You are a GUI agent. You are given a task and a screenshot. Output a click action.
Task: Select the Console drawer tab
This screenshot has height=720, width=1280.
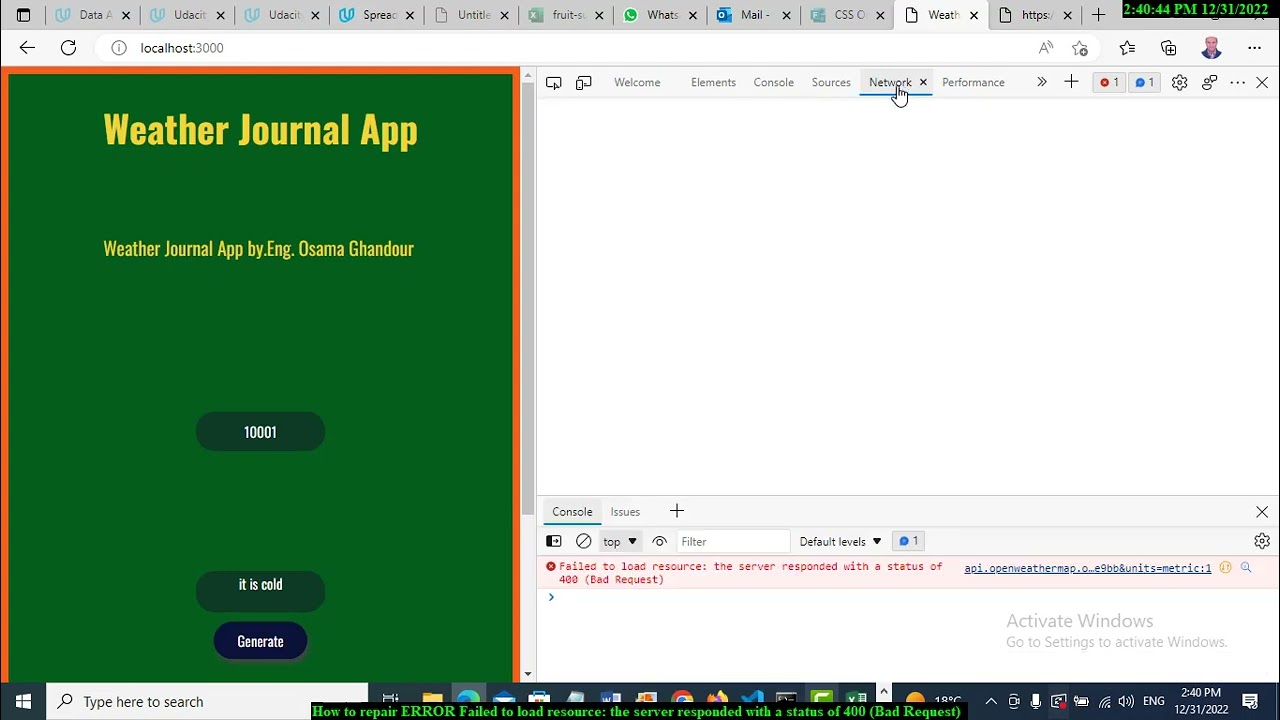pyautogui.click(x=572, y=512)
